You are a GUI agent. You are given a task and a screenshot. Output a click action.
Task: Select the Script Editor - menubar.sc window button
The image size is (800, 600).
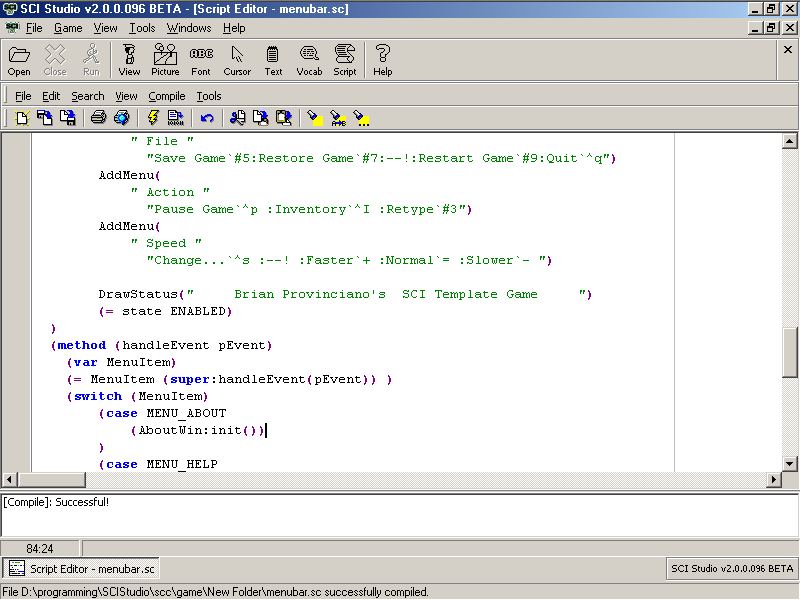click(x=78, y=569)
